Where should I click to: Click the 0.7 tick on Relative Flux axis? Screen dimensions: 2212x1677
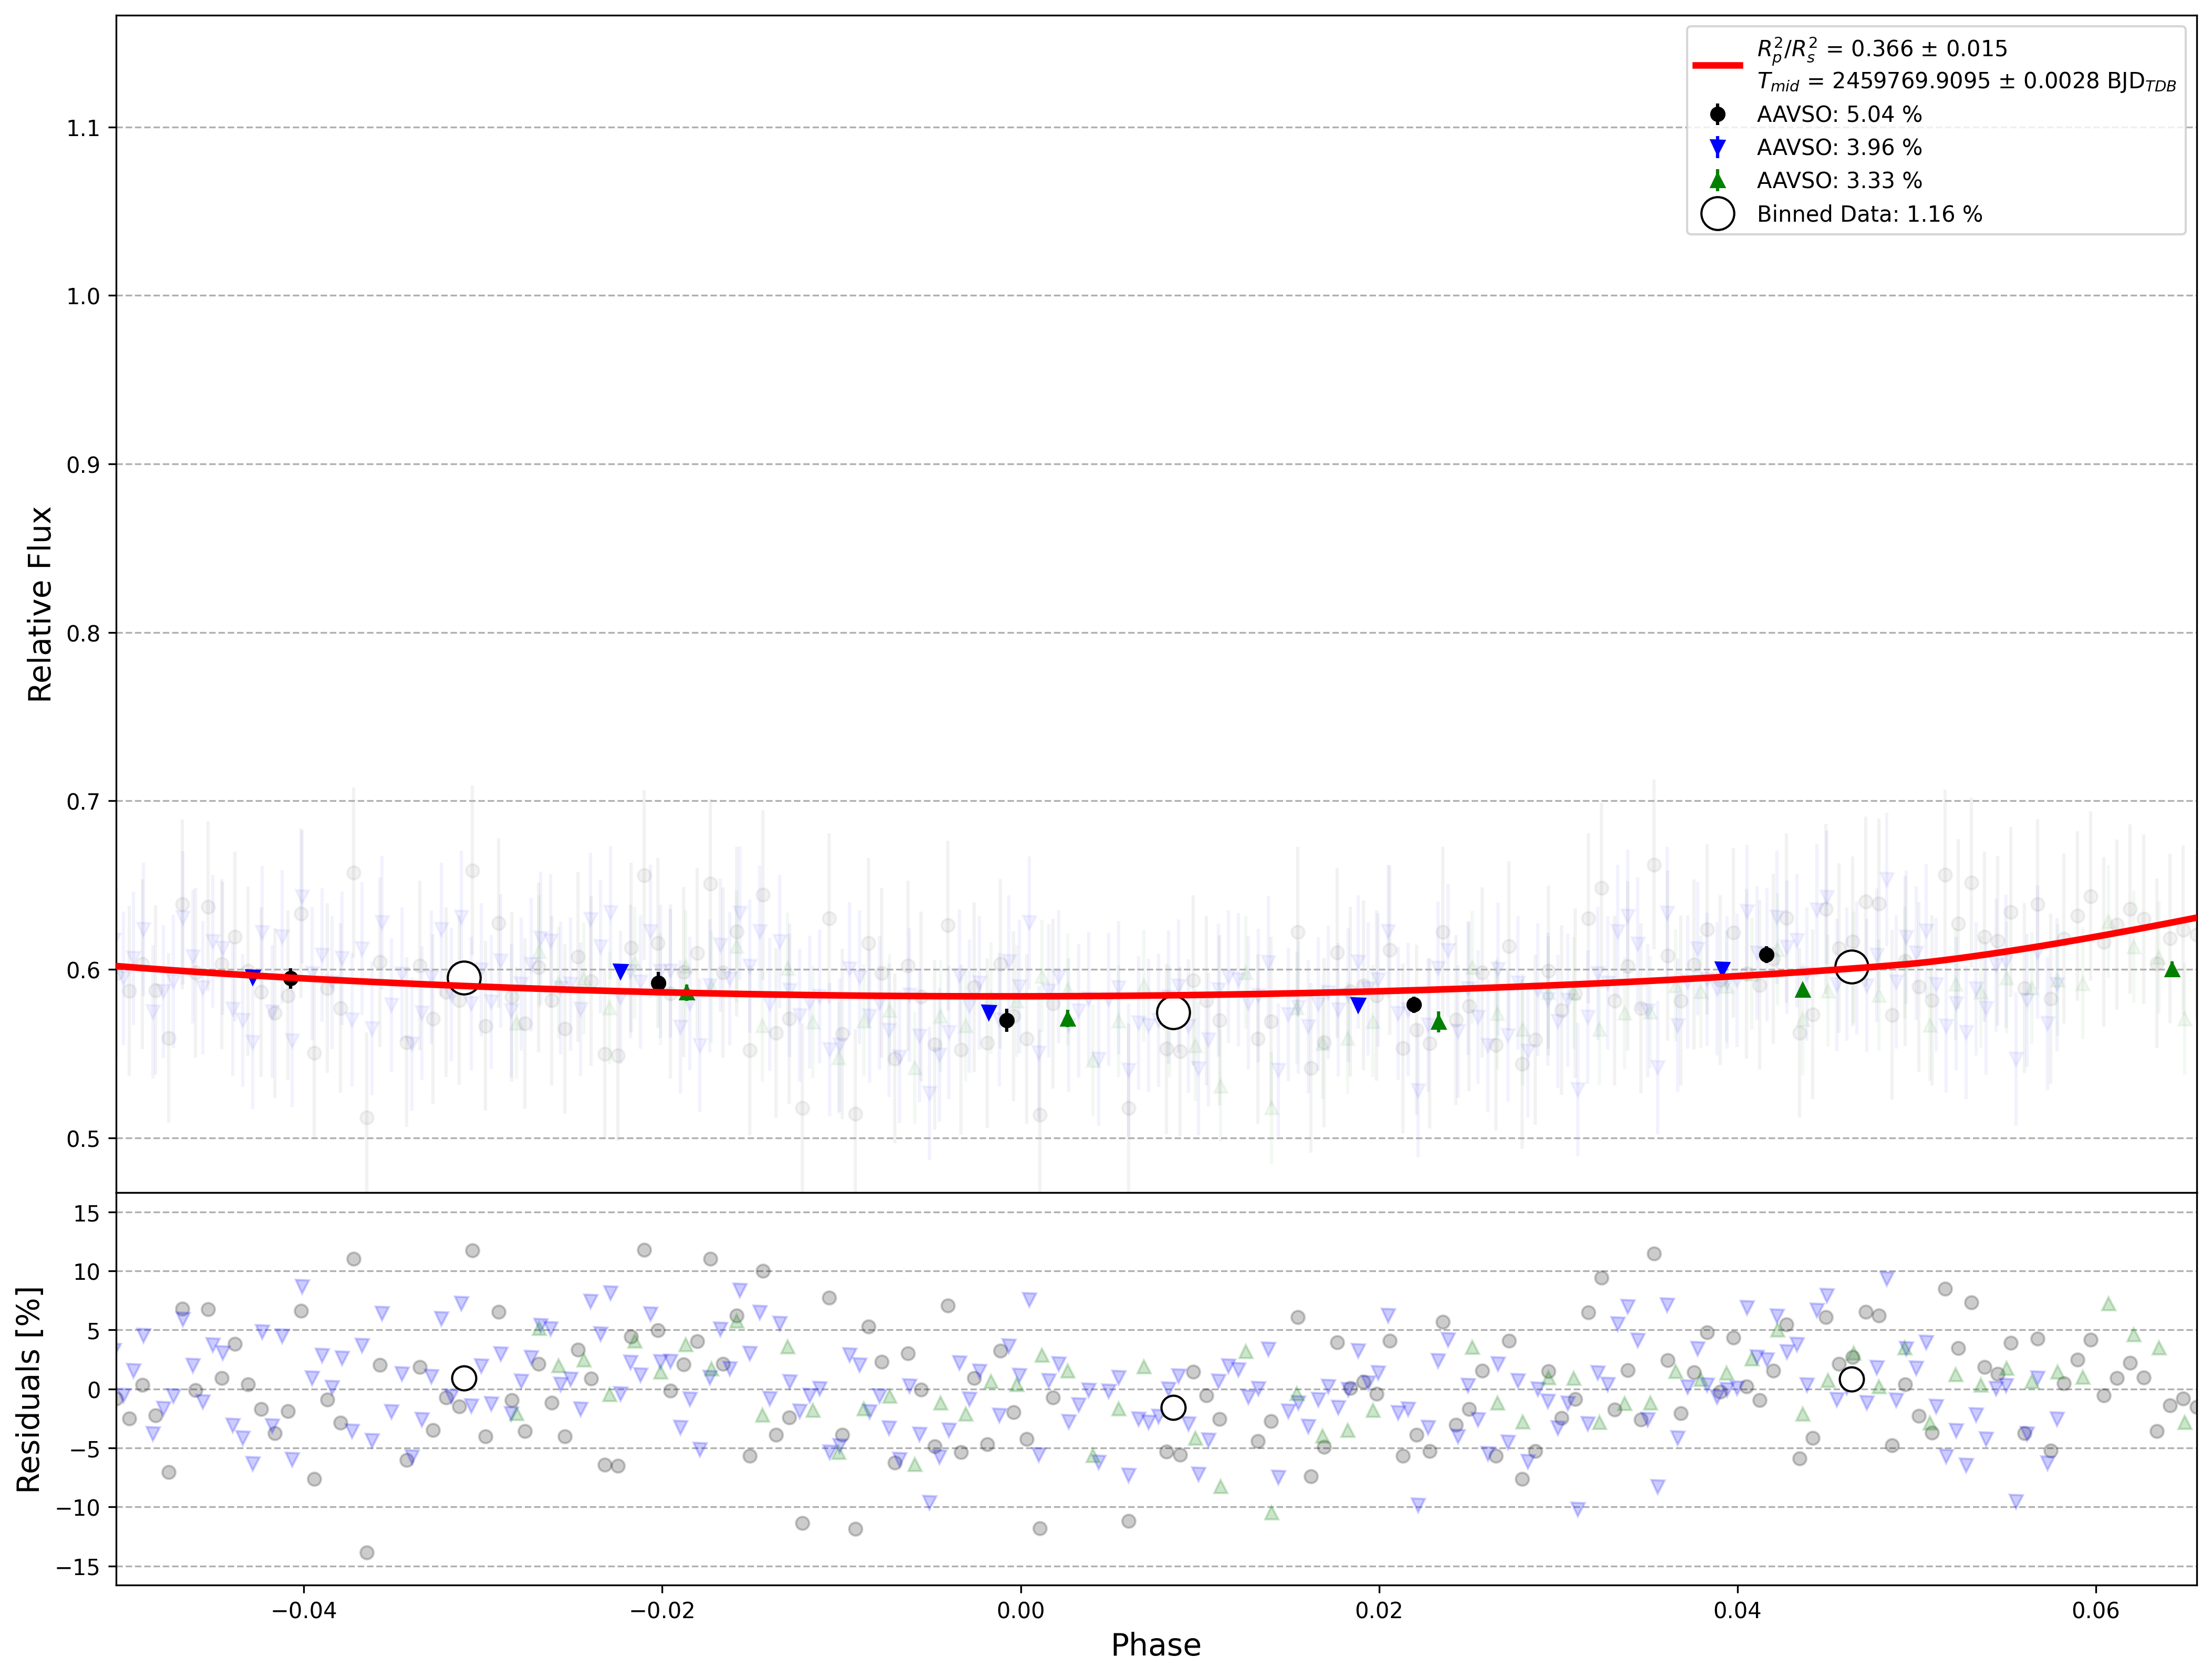coord(83,802)
